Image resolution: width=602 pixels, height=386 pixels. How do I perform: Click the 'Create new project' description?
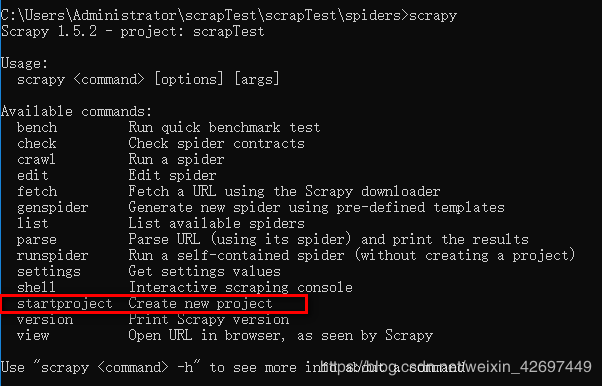pyautogui.click(x=200, y=304)
